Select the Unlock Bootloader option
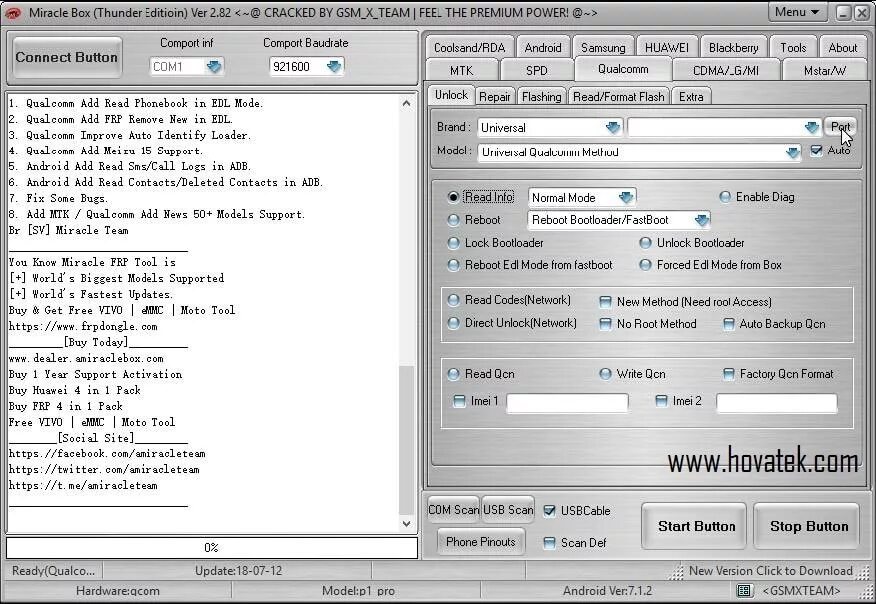Viewport: 876px width, 604px height. point(645,243)
